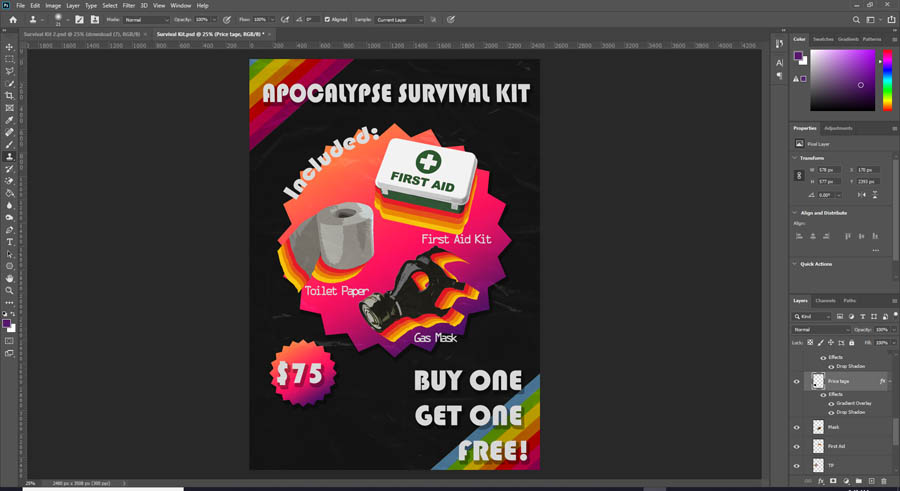900x491 pixels.
Task: Activate the Zoom tool
Action: pyautogui.click(x=10, y=290)
